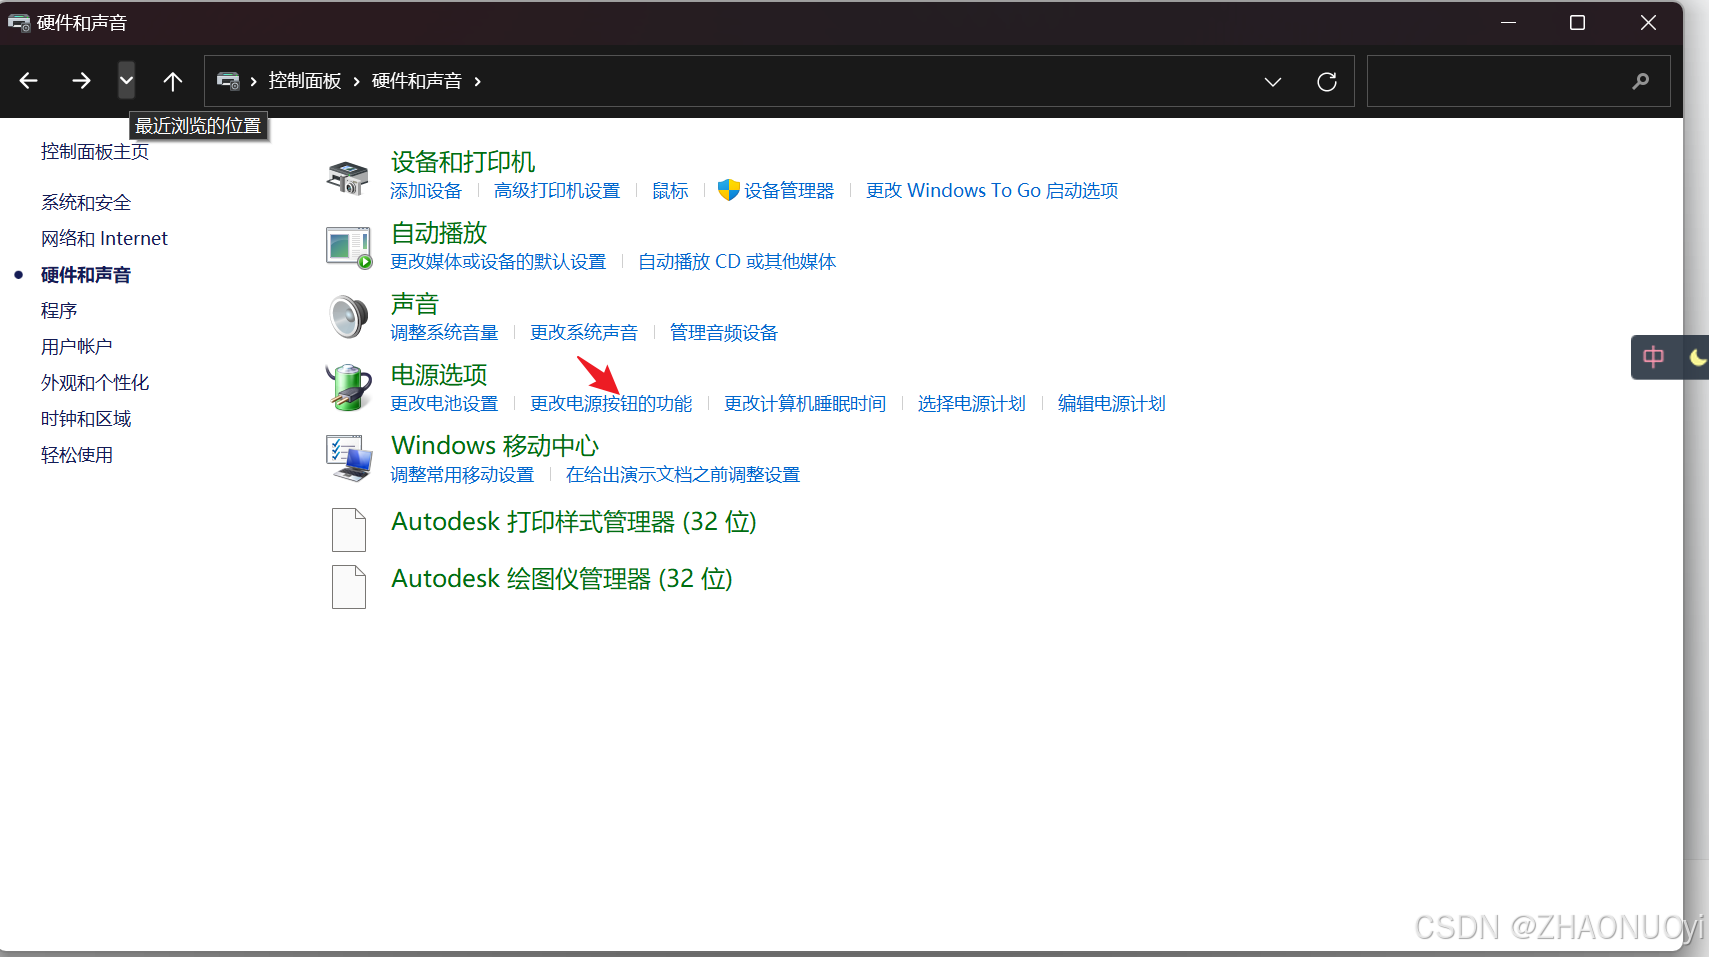The width and height of the screenshot is (1709, 957).
Task: Click 更改电源按钮的功能 link
Action: 611,404
